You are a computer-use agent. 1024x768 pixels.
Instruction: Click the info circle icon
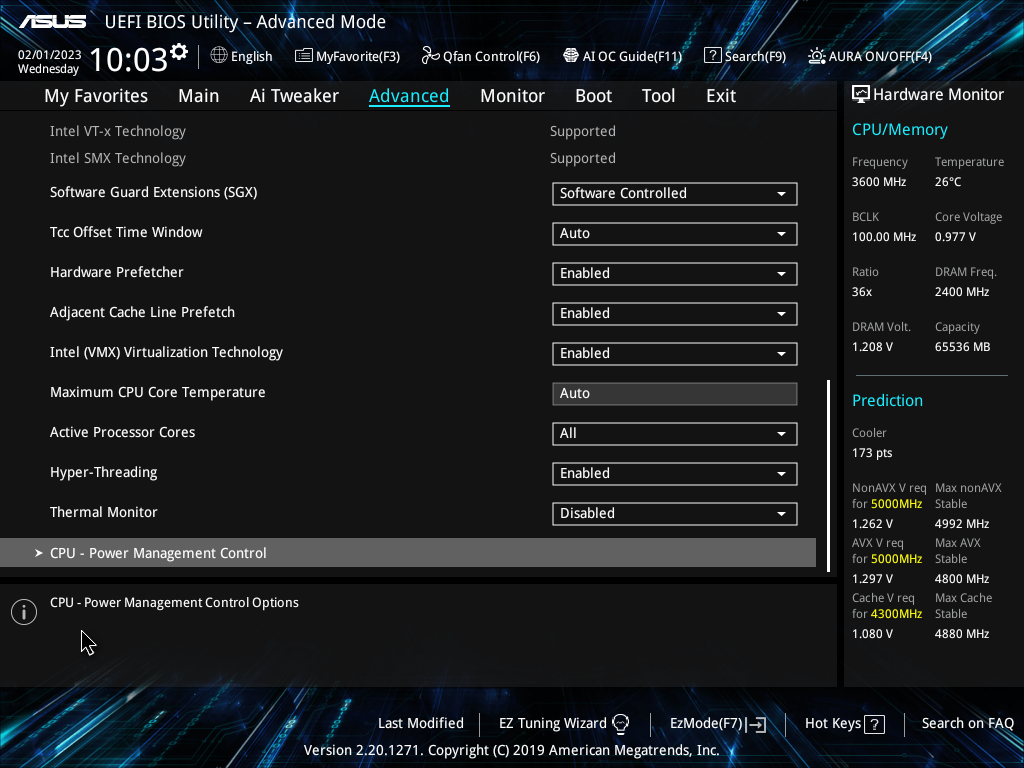tap(24, 612)
